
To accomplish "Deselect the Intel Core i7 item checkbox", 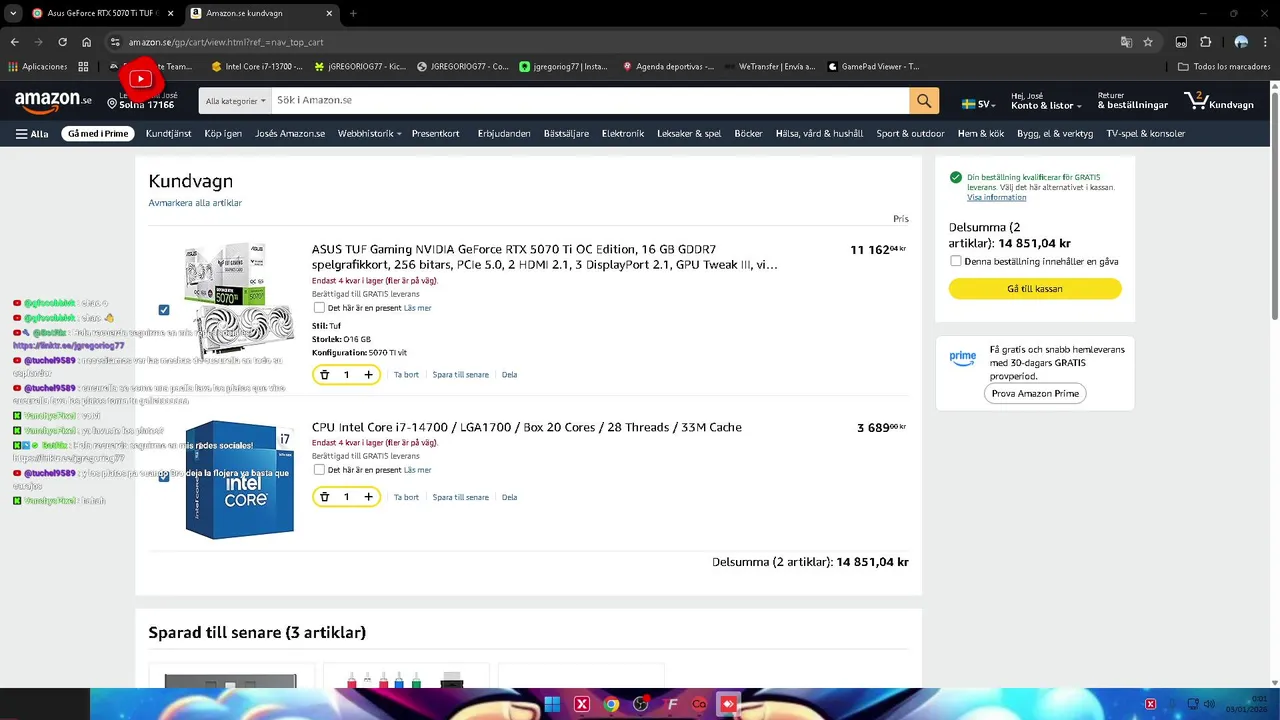I will tap(164, 476).
